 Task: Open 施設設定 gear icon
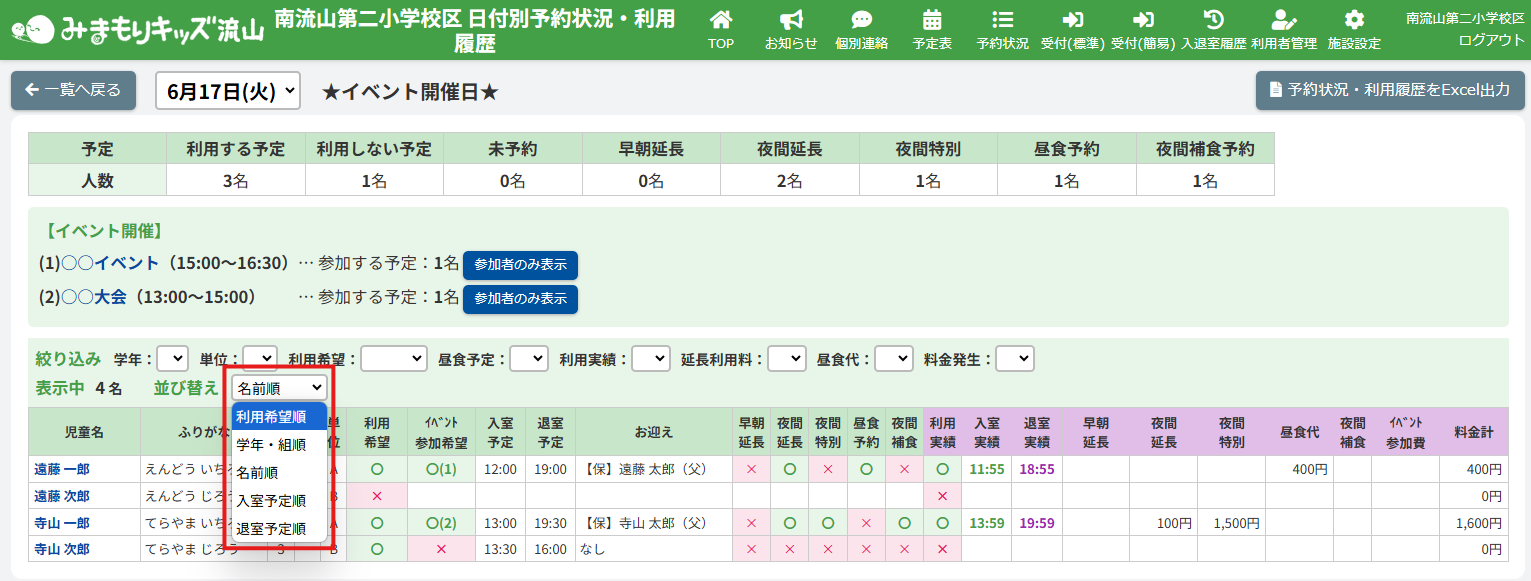click(x=1354, y=20)
